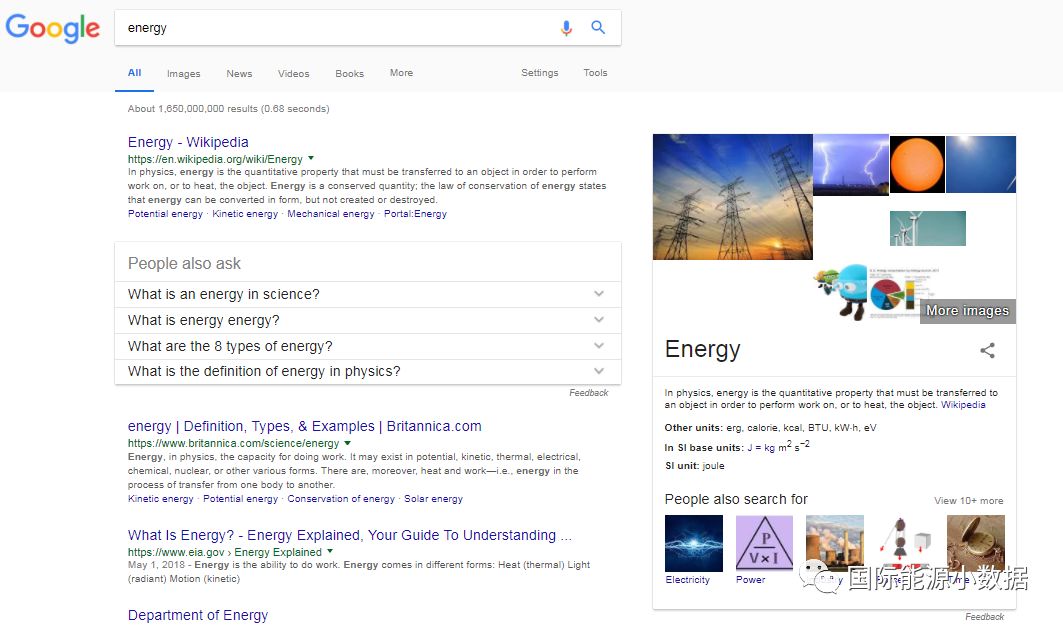Open eia.gov URL dropdown arrow
1063x625 pixels.
(330, 552)
